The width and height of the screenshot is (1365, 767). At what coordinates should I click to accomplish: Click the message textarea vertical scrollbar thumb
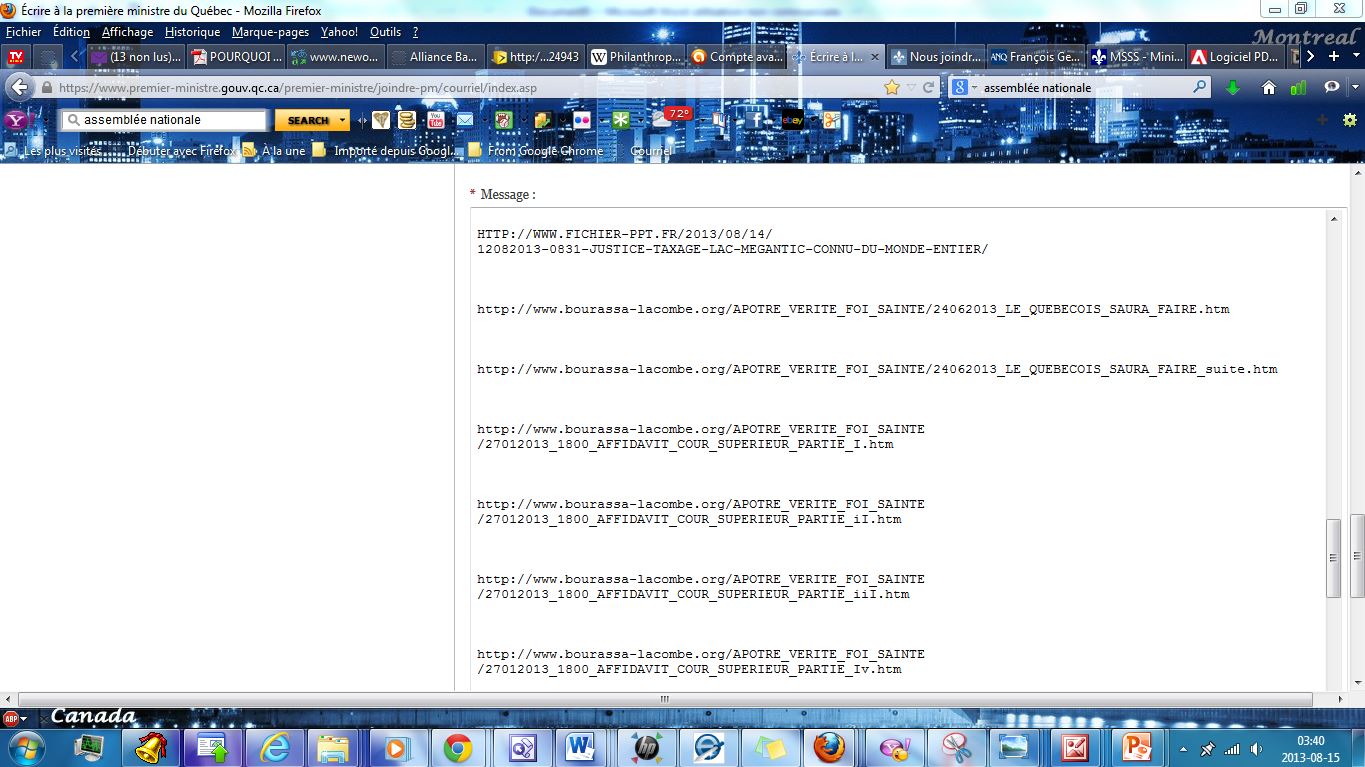click(x=1333, y=558)
